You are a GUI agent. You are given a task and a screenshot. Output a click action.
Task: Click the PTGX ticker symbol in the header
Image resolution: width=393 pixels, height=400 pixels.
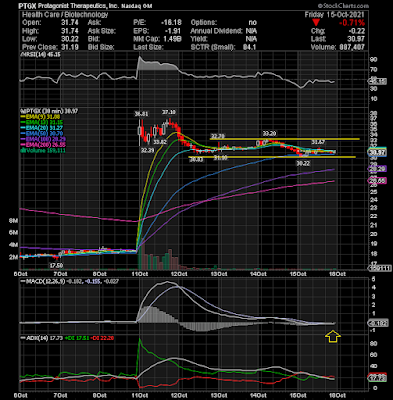coord(27,6)
